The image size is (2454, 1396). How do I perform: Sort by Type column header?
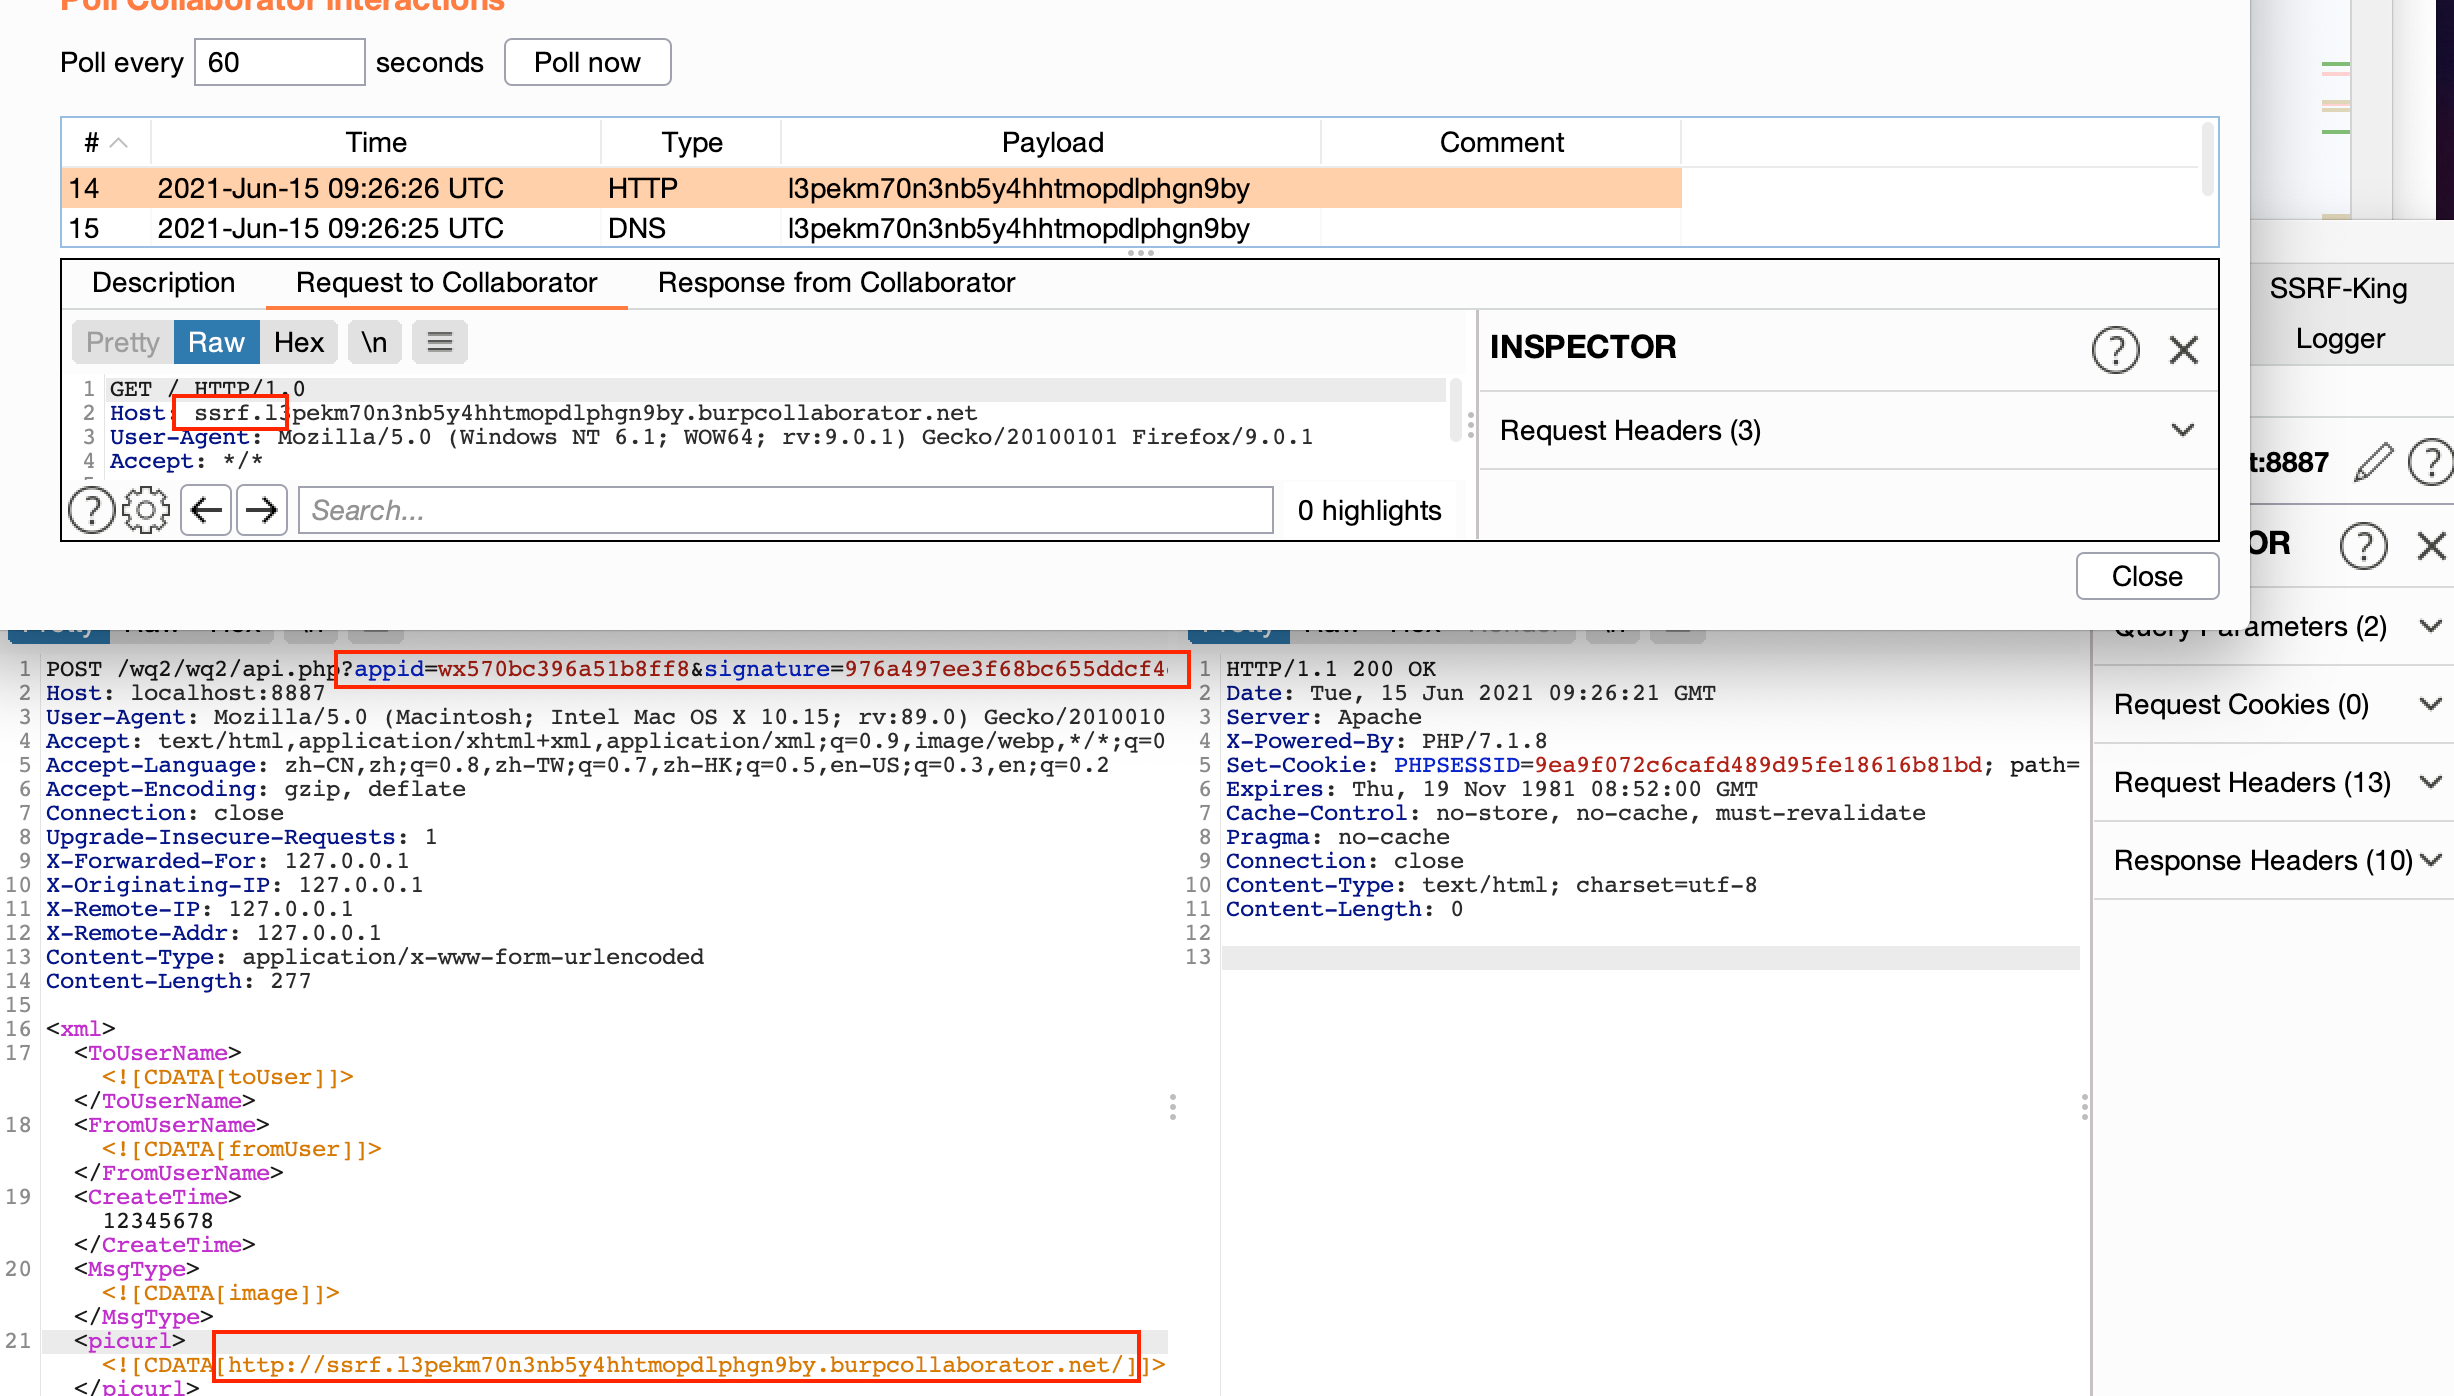691,142
